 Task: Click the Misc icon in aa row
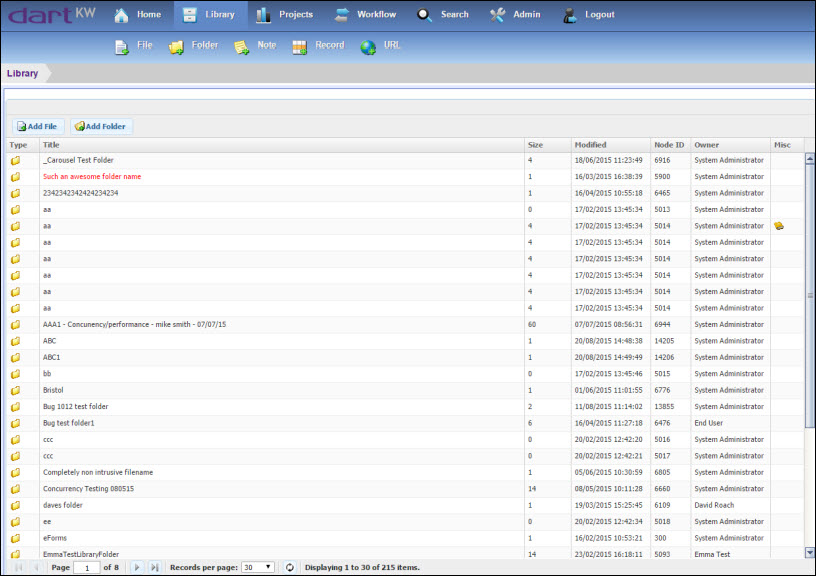coord(779,226)
